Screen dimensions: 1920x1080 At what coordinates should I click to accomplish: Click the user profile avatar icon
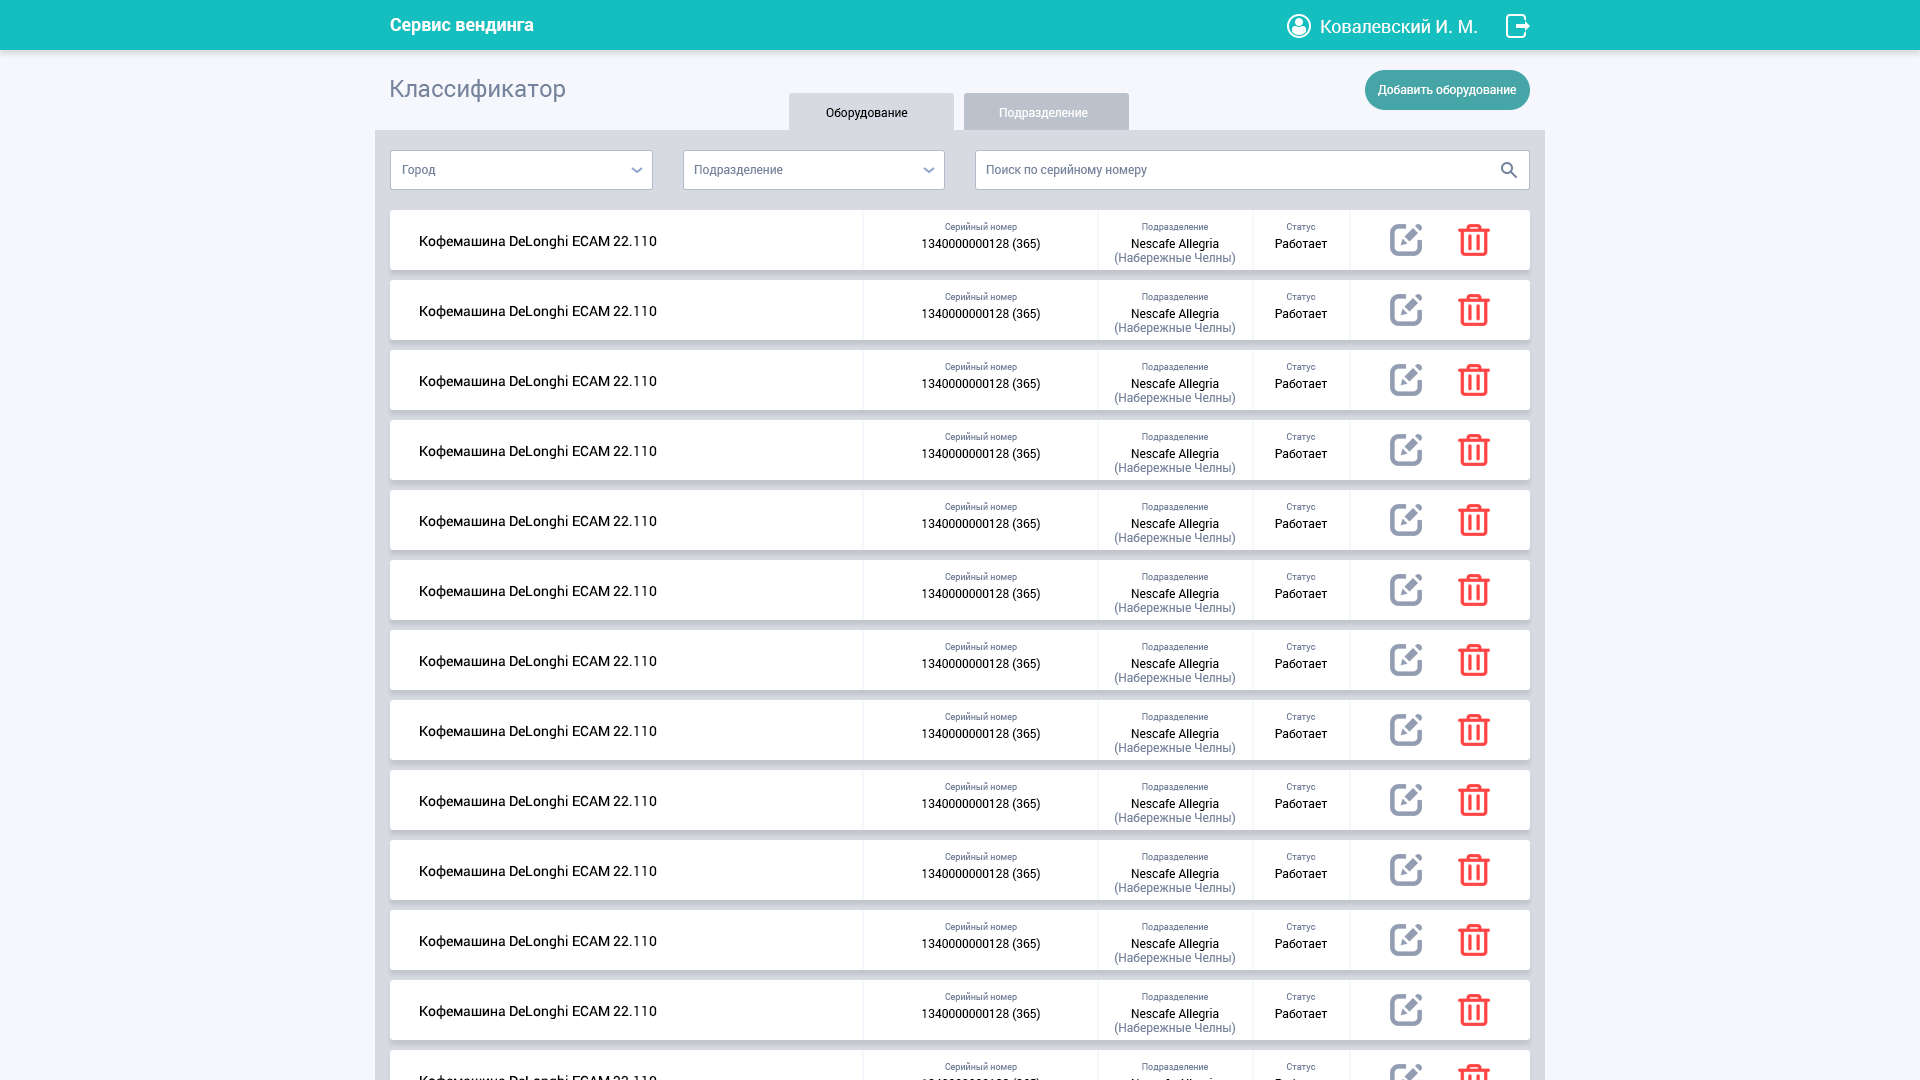1298,26
